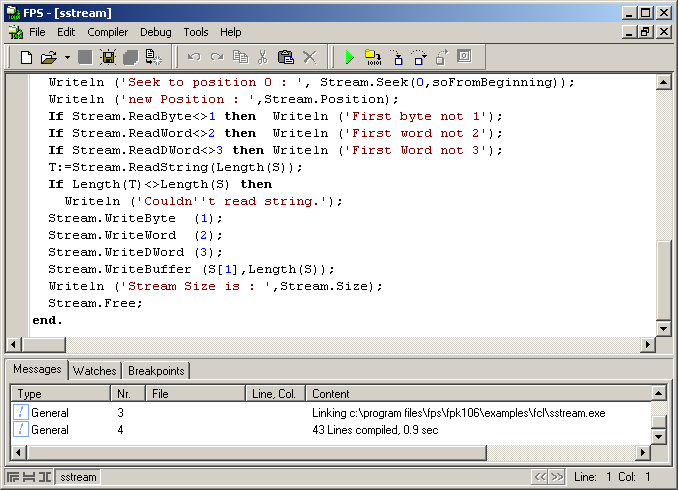This screenshot has width=678, height=490.
Task: Click the editor vertical scrollbar down arrow
Action: click(662, 328)
